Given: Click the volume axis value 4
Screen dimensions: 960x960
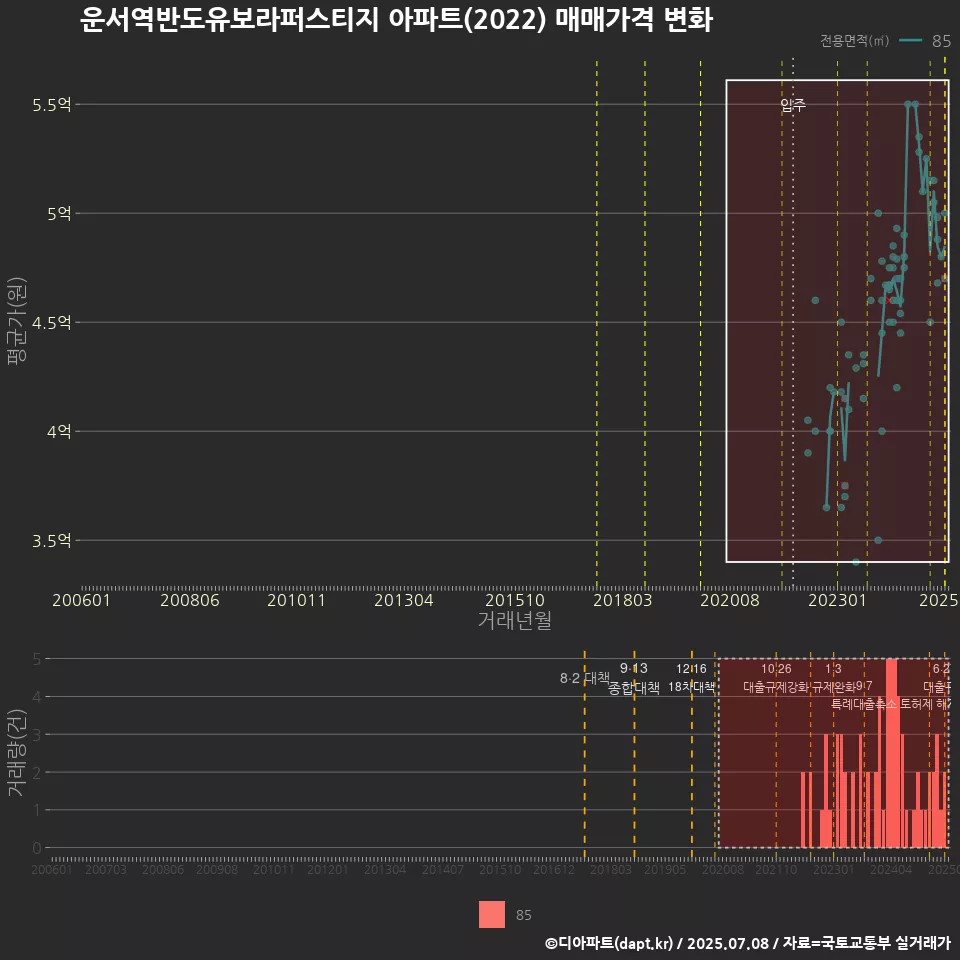Looking at the screenshot, I should 37,697.
